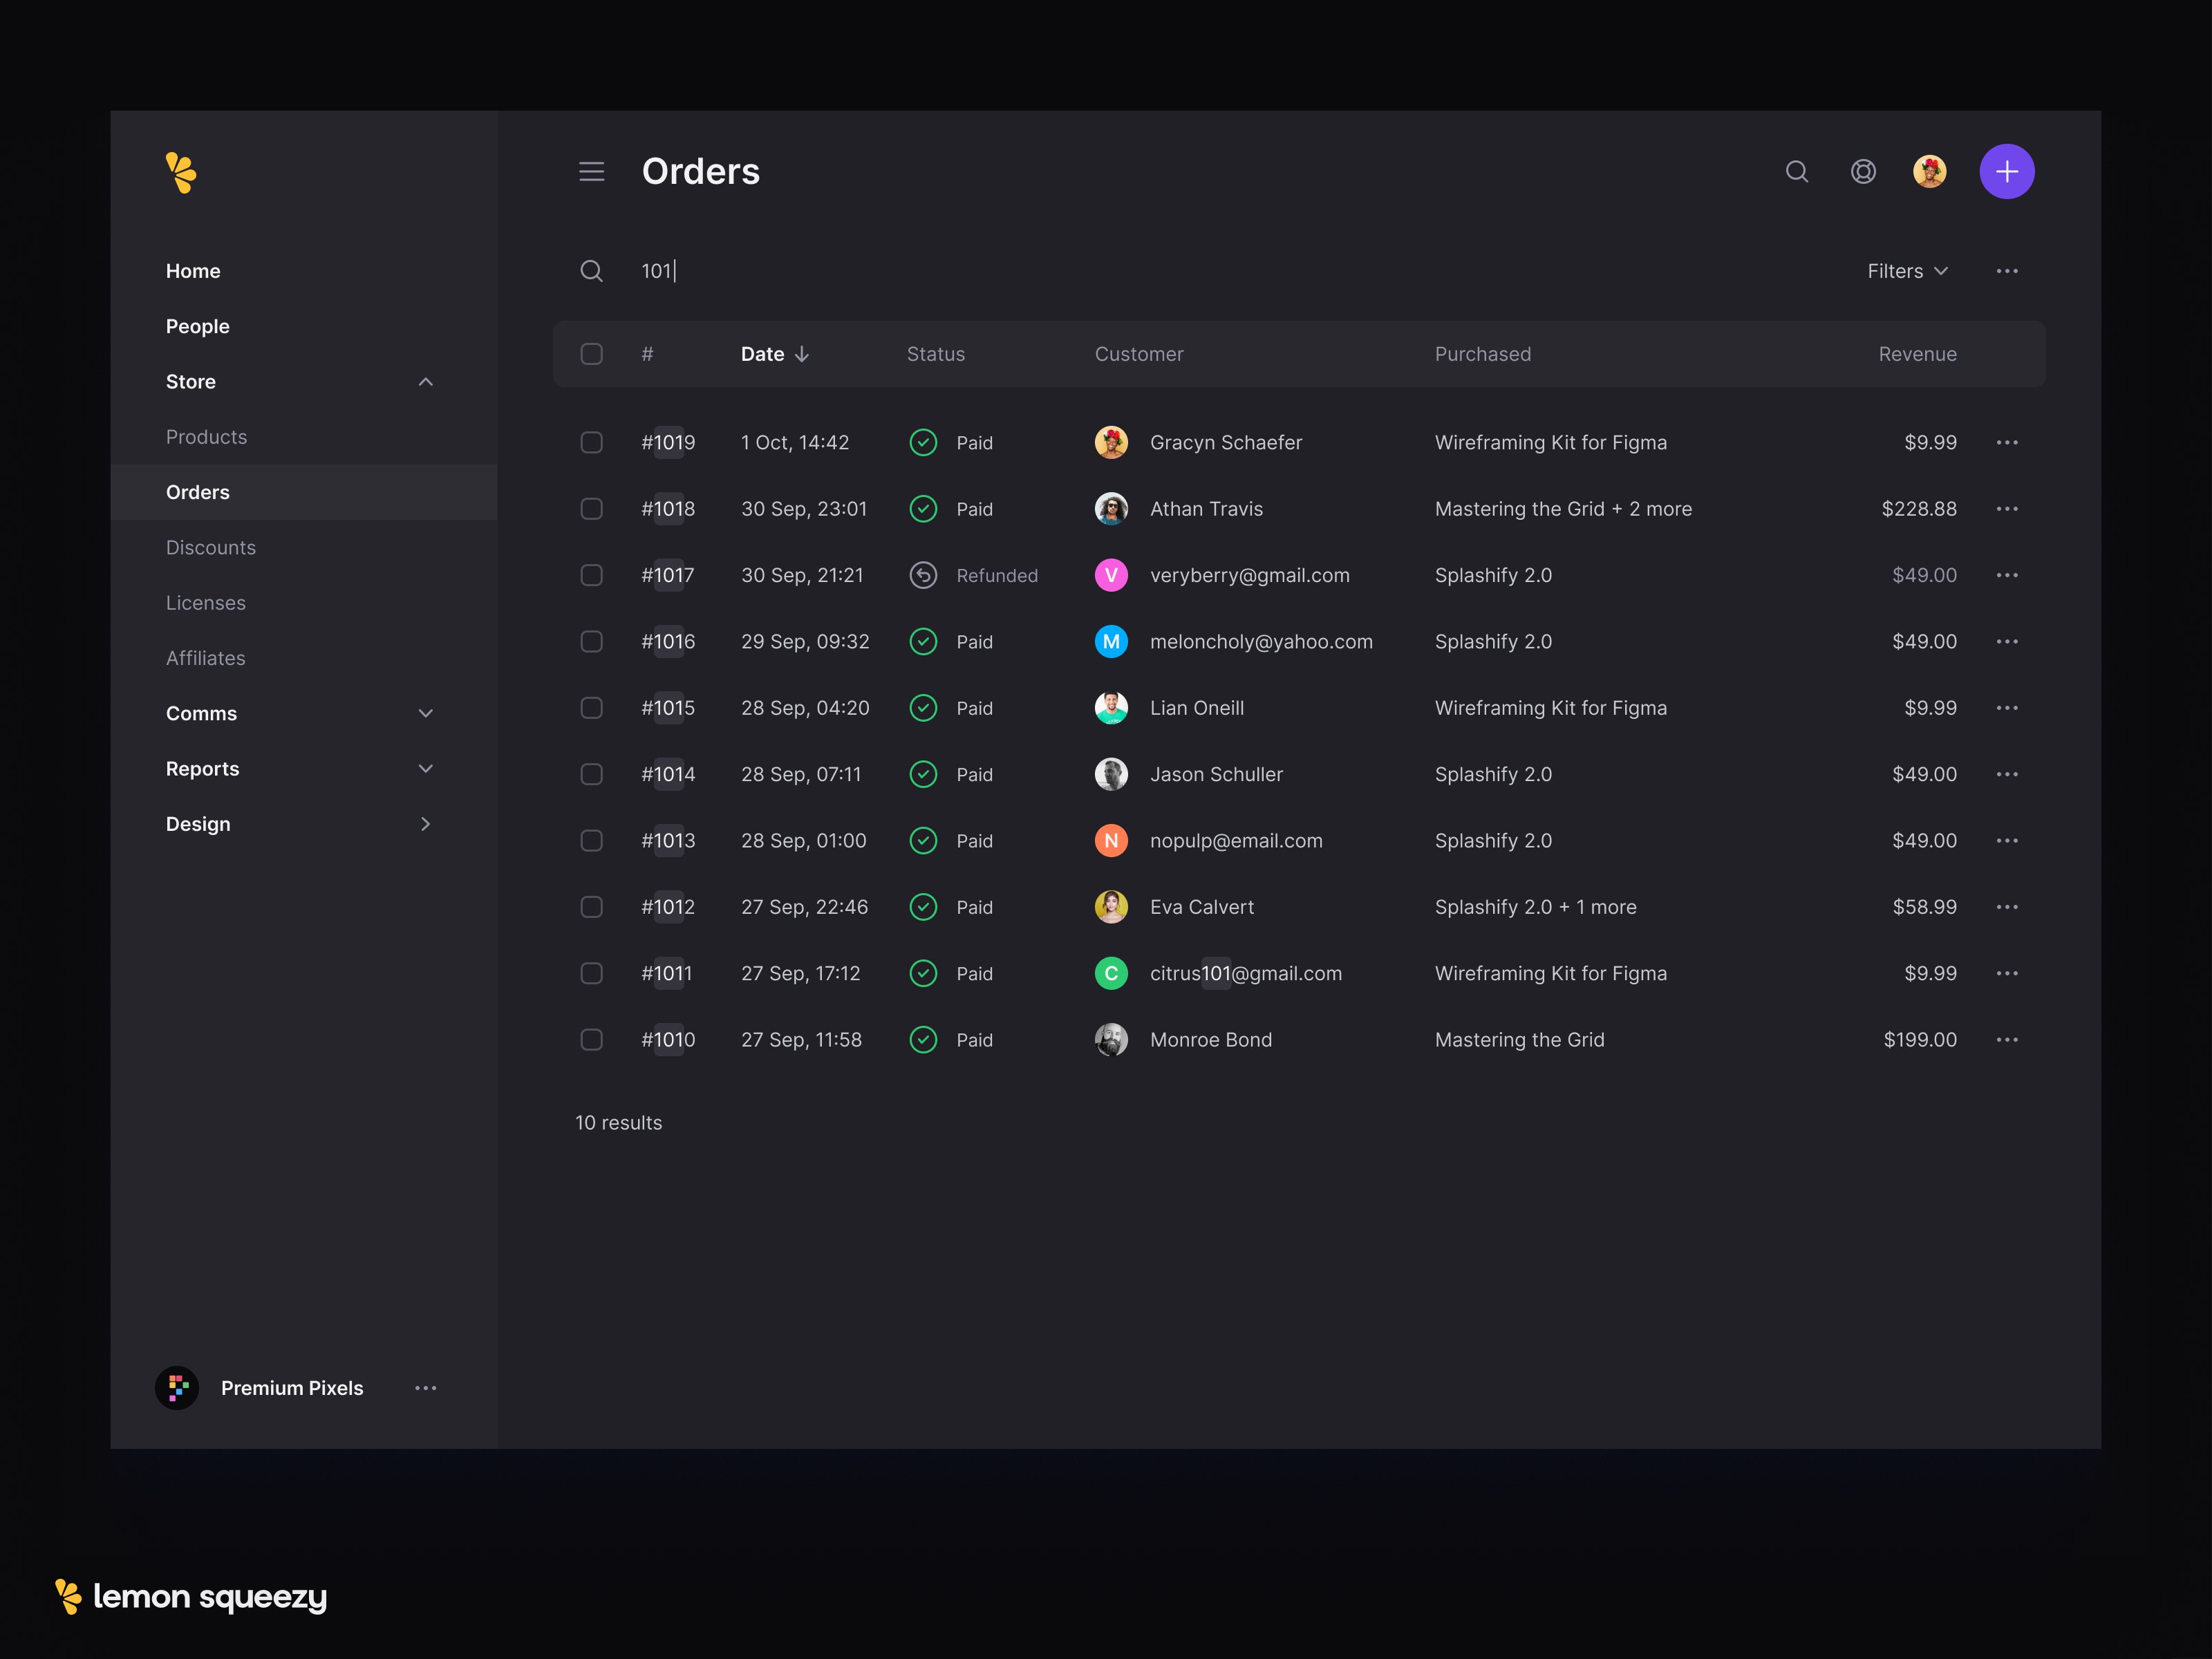2212x1659 pixels.
Task: Select the checkbox for order #1014
Action: coord(592,774)
